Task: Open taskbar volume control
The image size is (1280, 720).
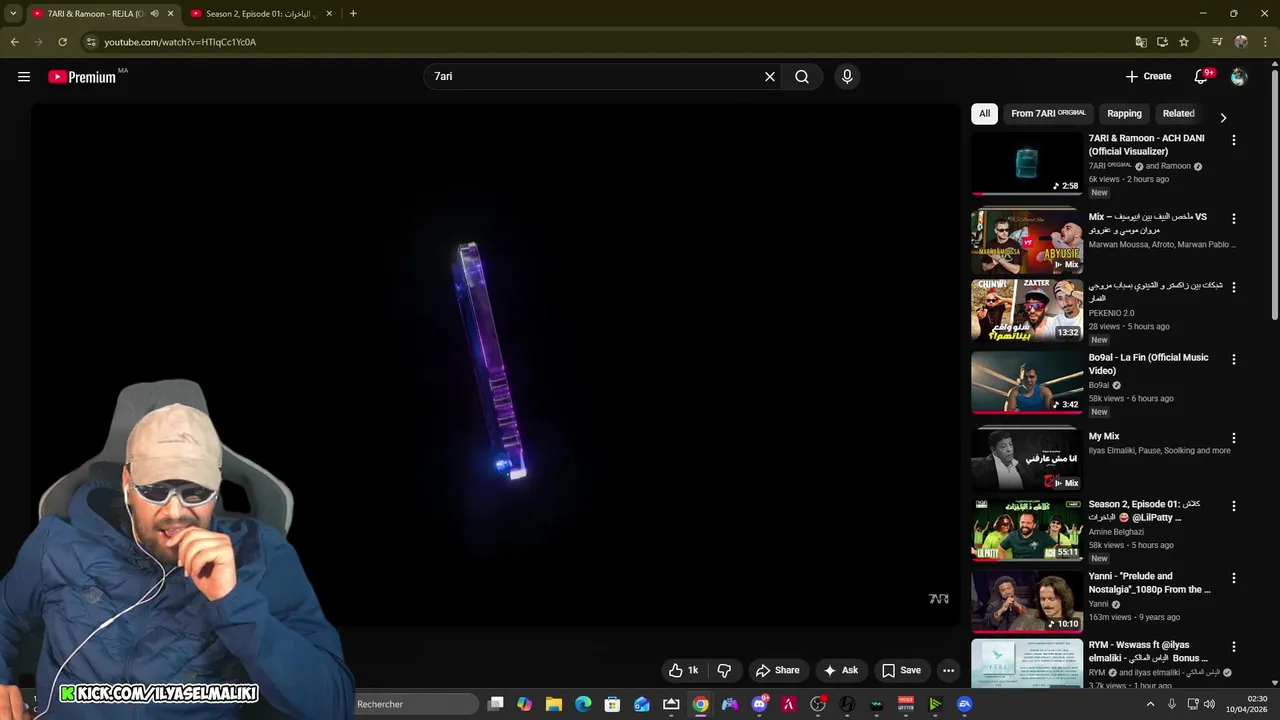Action: click(x=1210, y=704)
